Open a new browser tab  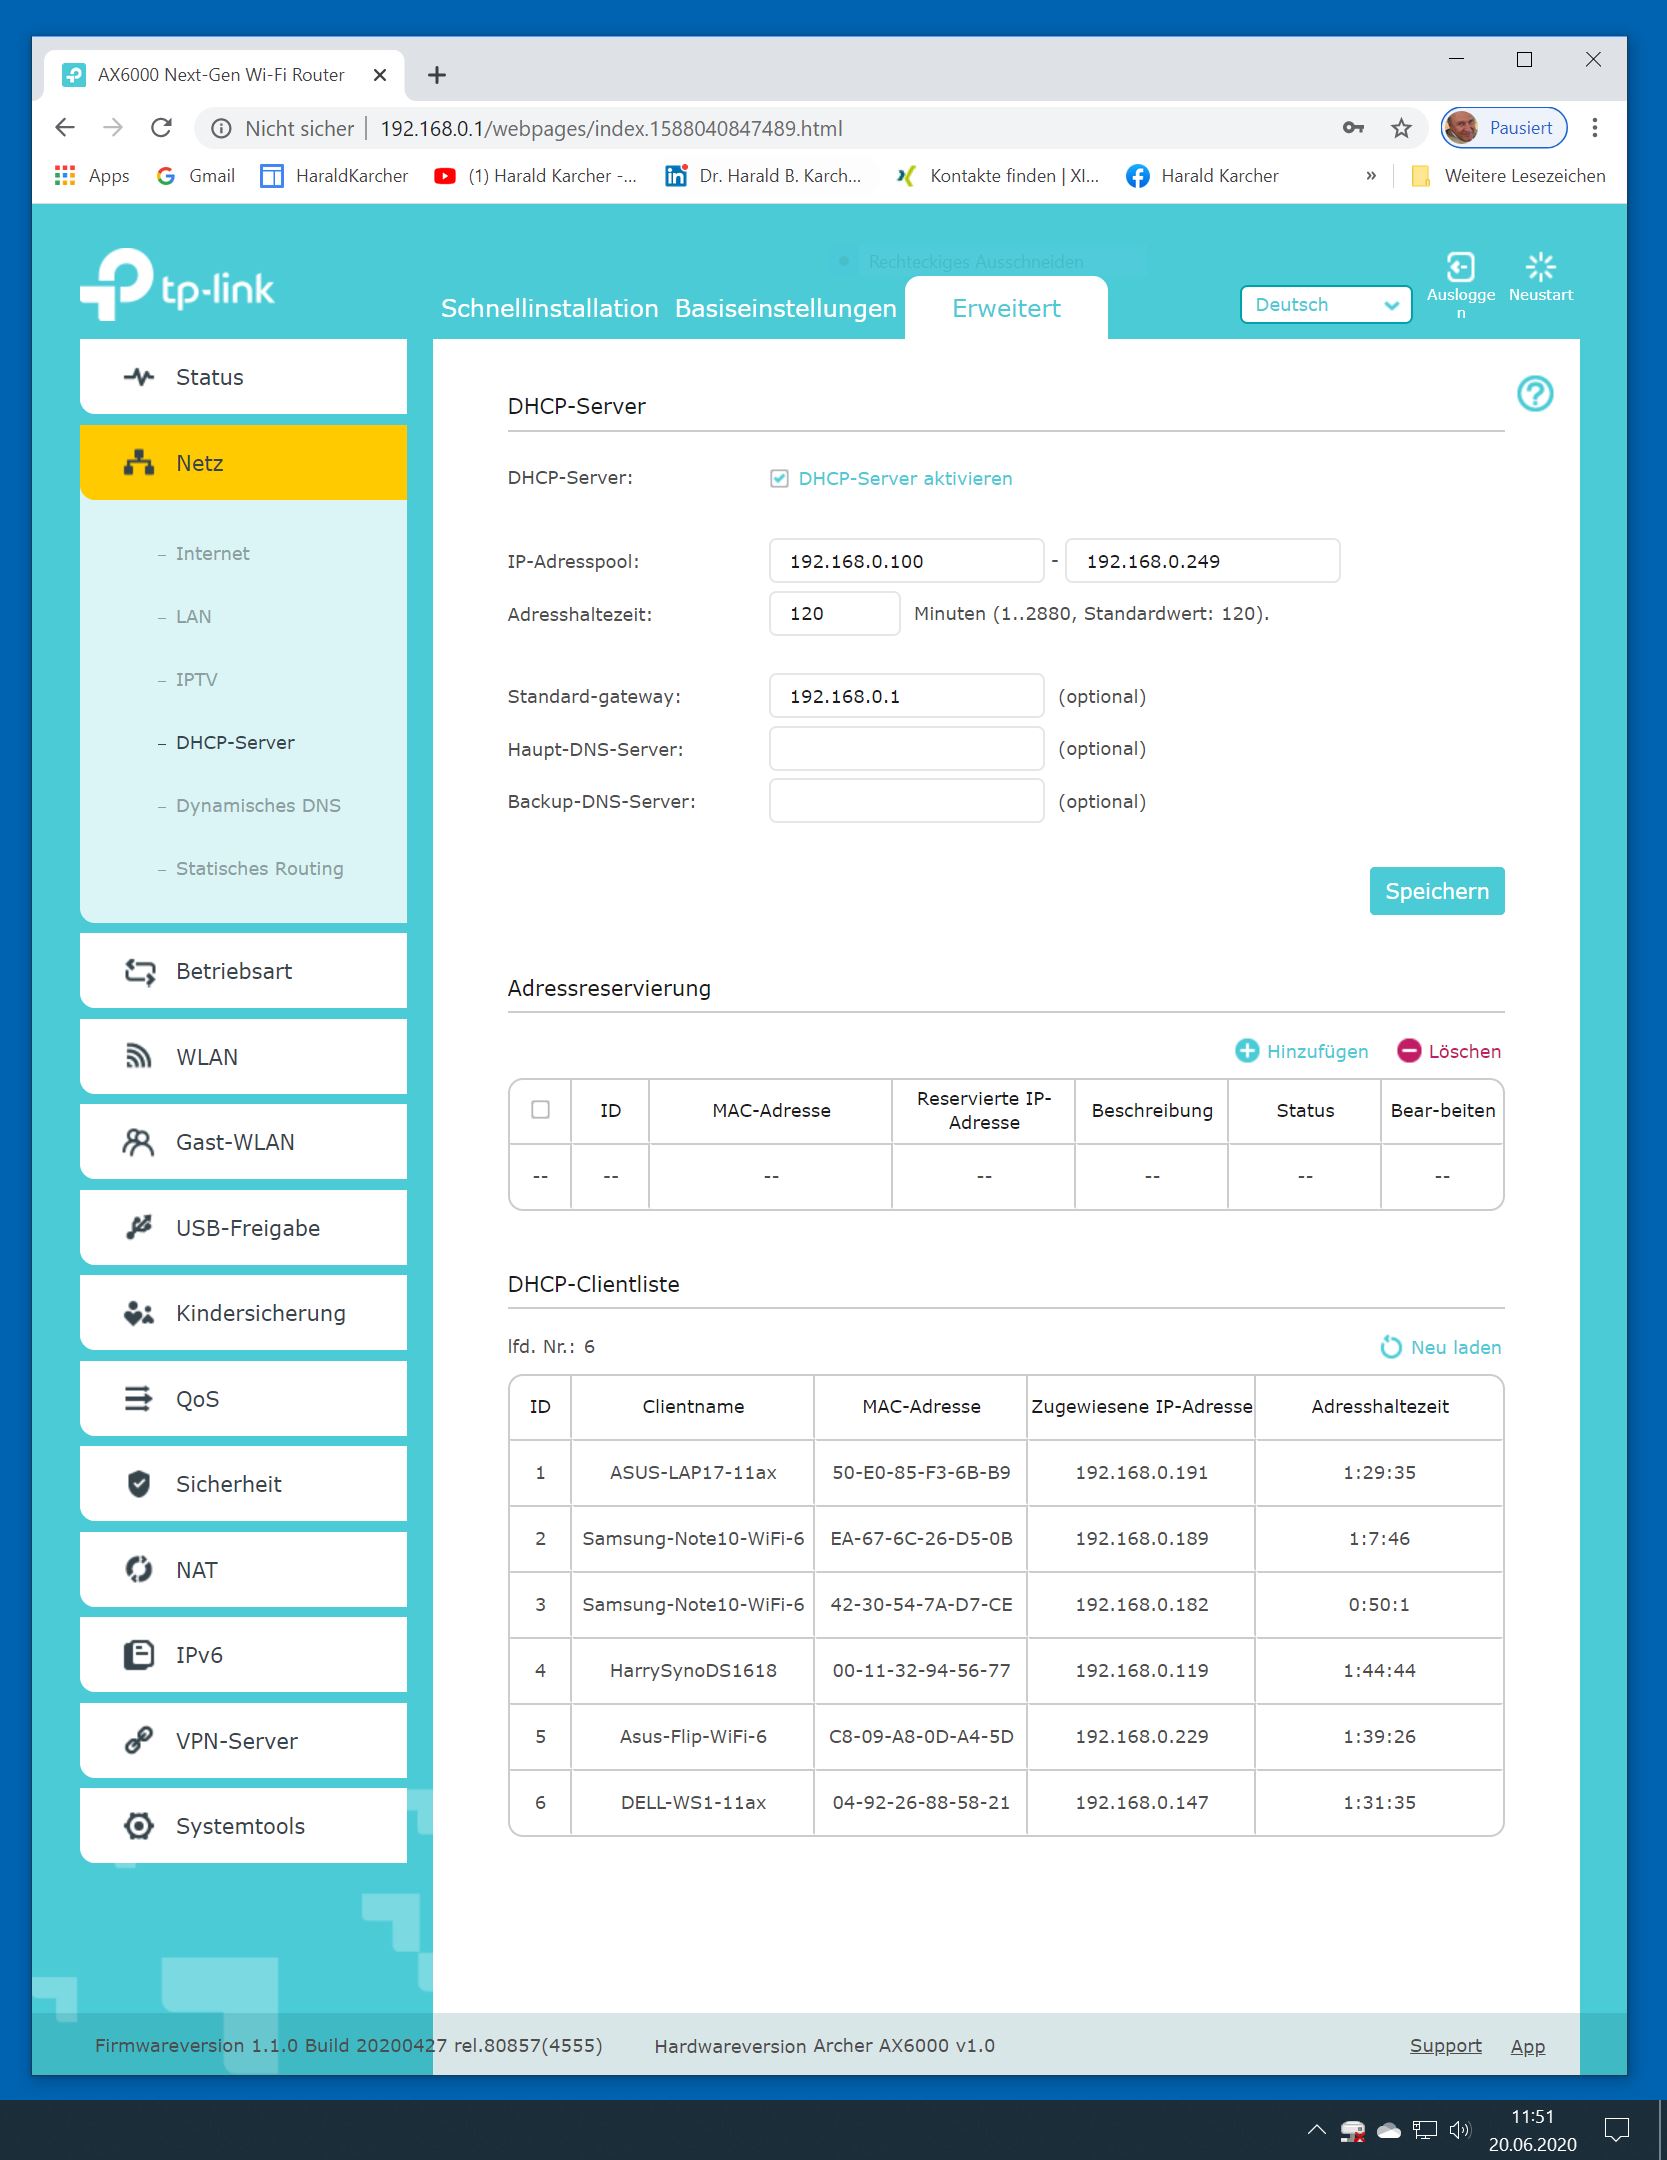(437, 75)
